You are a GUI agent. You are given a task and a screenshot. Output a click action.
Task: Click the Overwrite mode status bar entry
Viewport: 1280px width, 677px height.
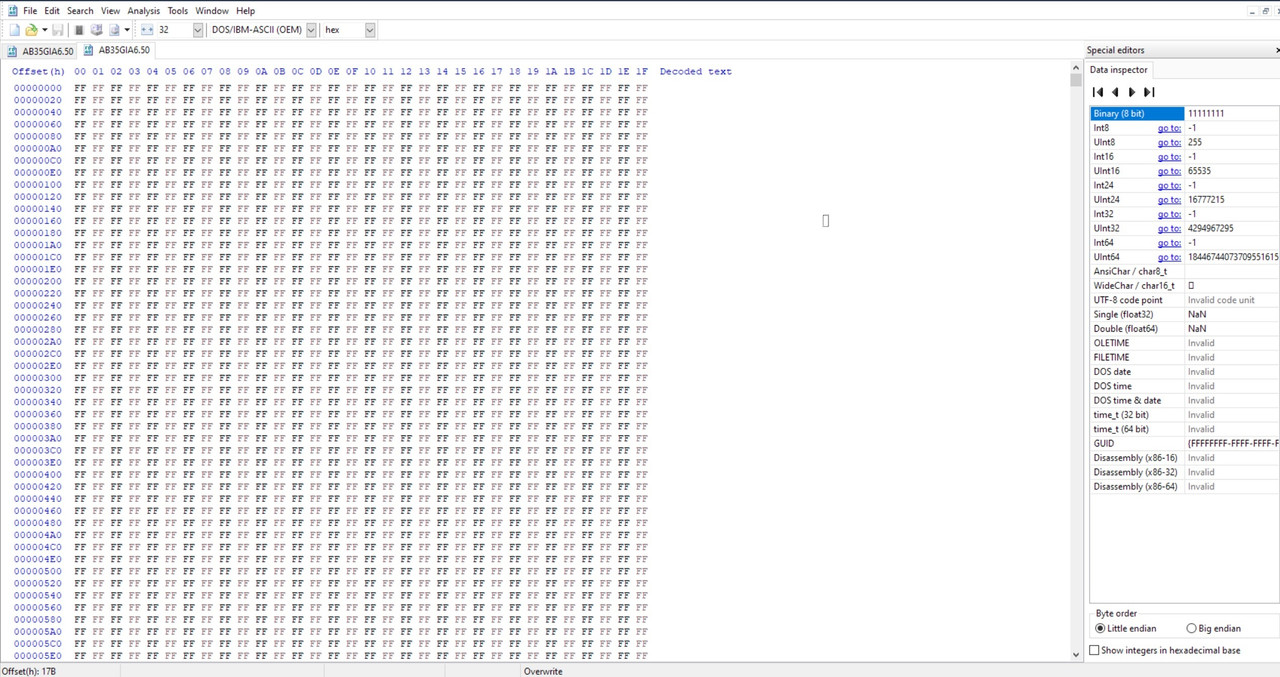pyautogui.click(x=543, y=671)
